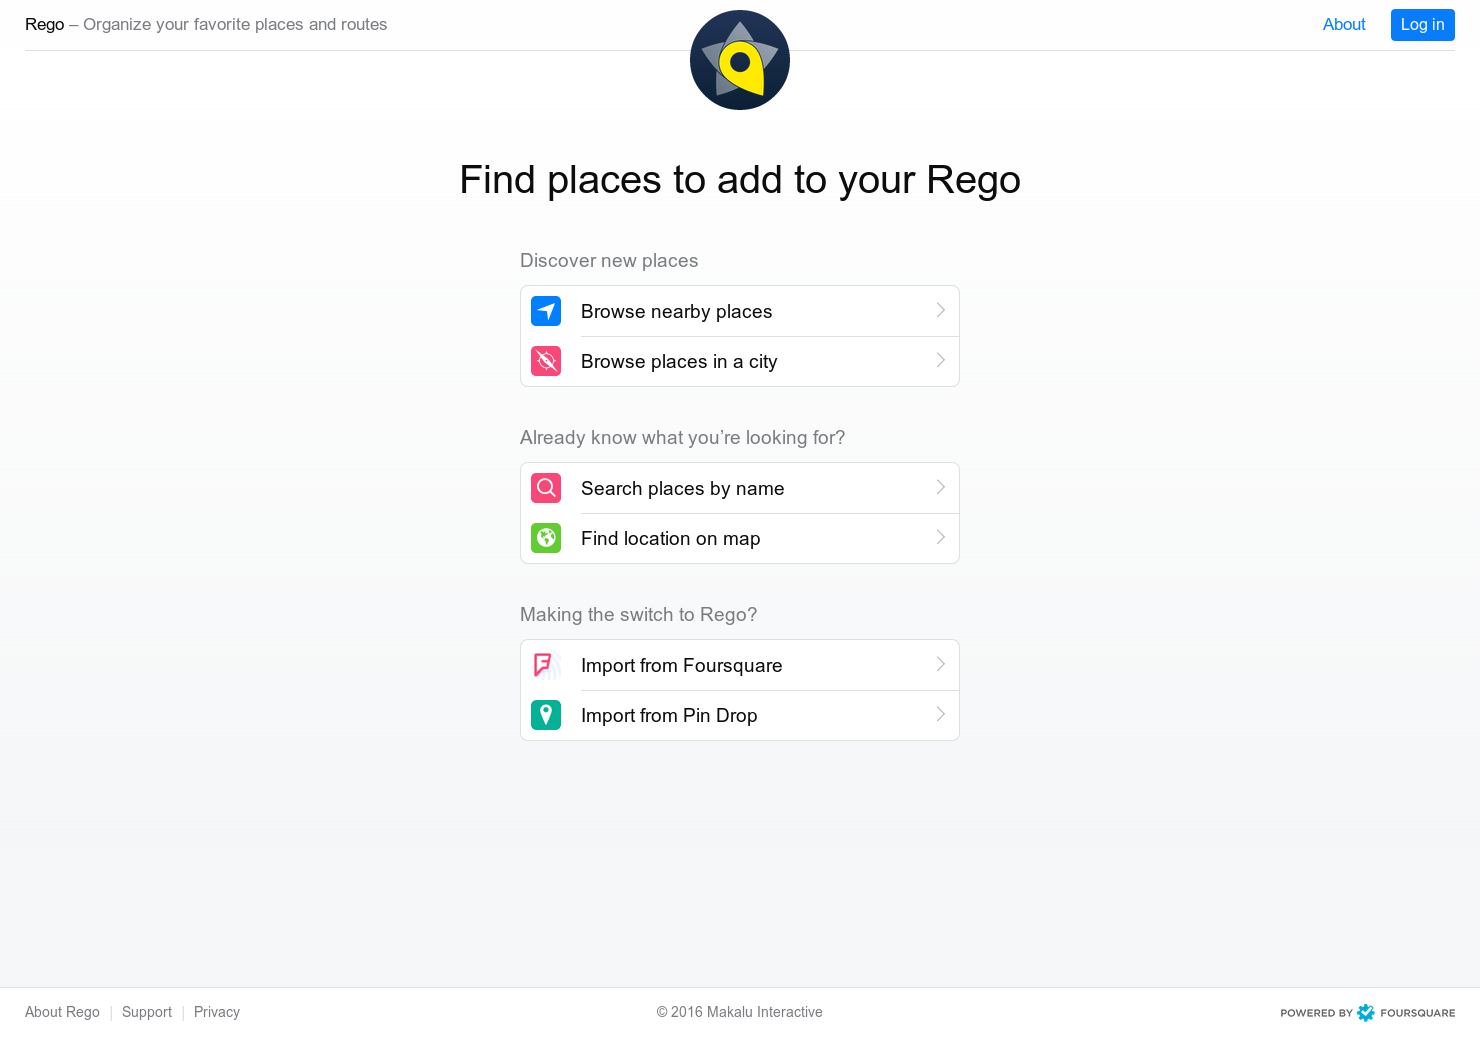Open the Rego star logo at the top

(740, 59)
